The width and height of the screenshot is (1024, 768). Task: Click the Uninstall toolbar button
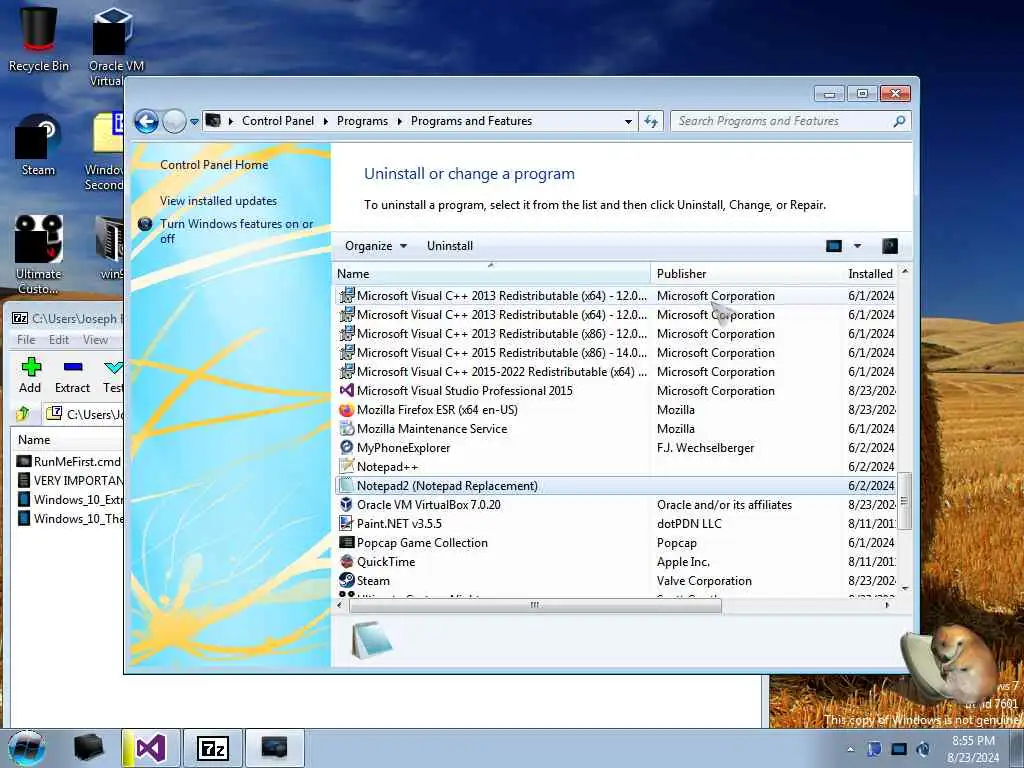tap(449, 246)
